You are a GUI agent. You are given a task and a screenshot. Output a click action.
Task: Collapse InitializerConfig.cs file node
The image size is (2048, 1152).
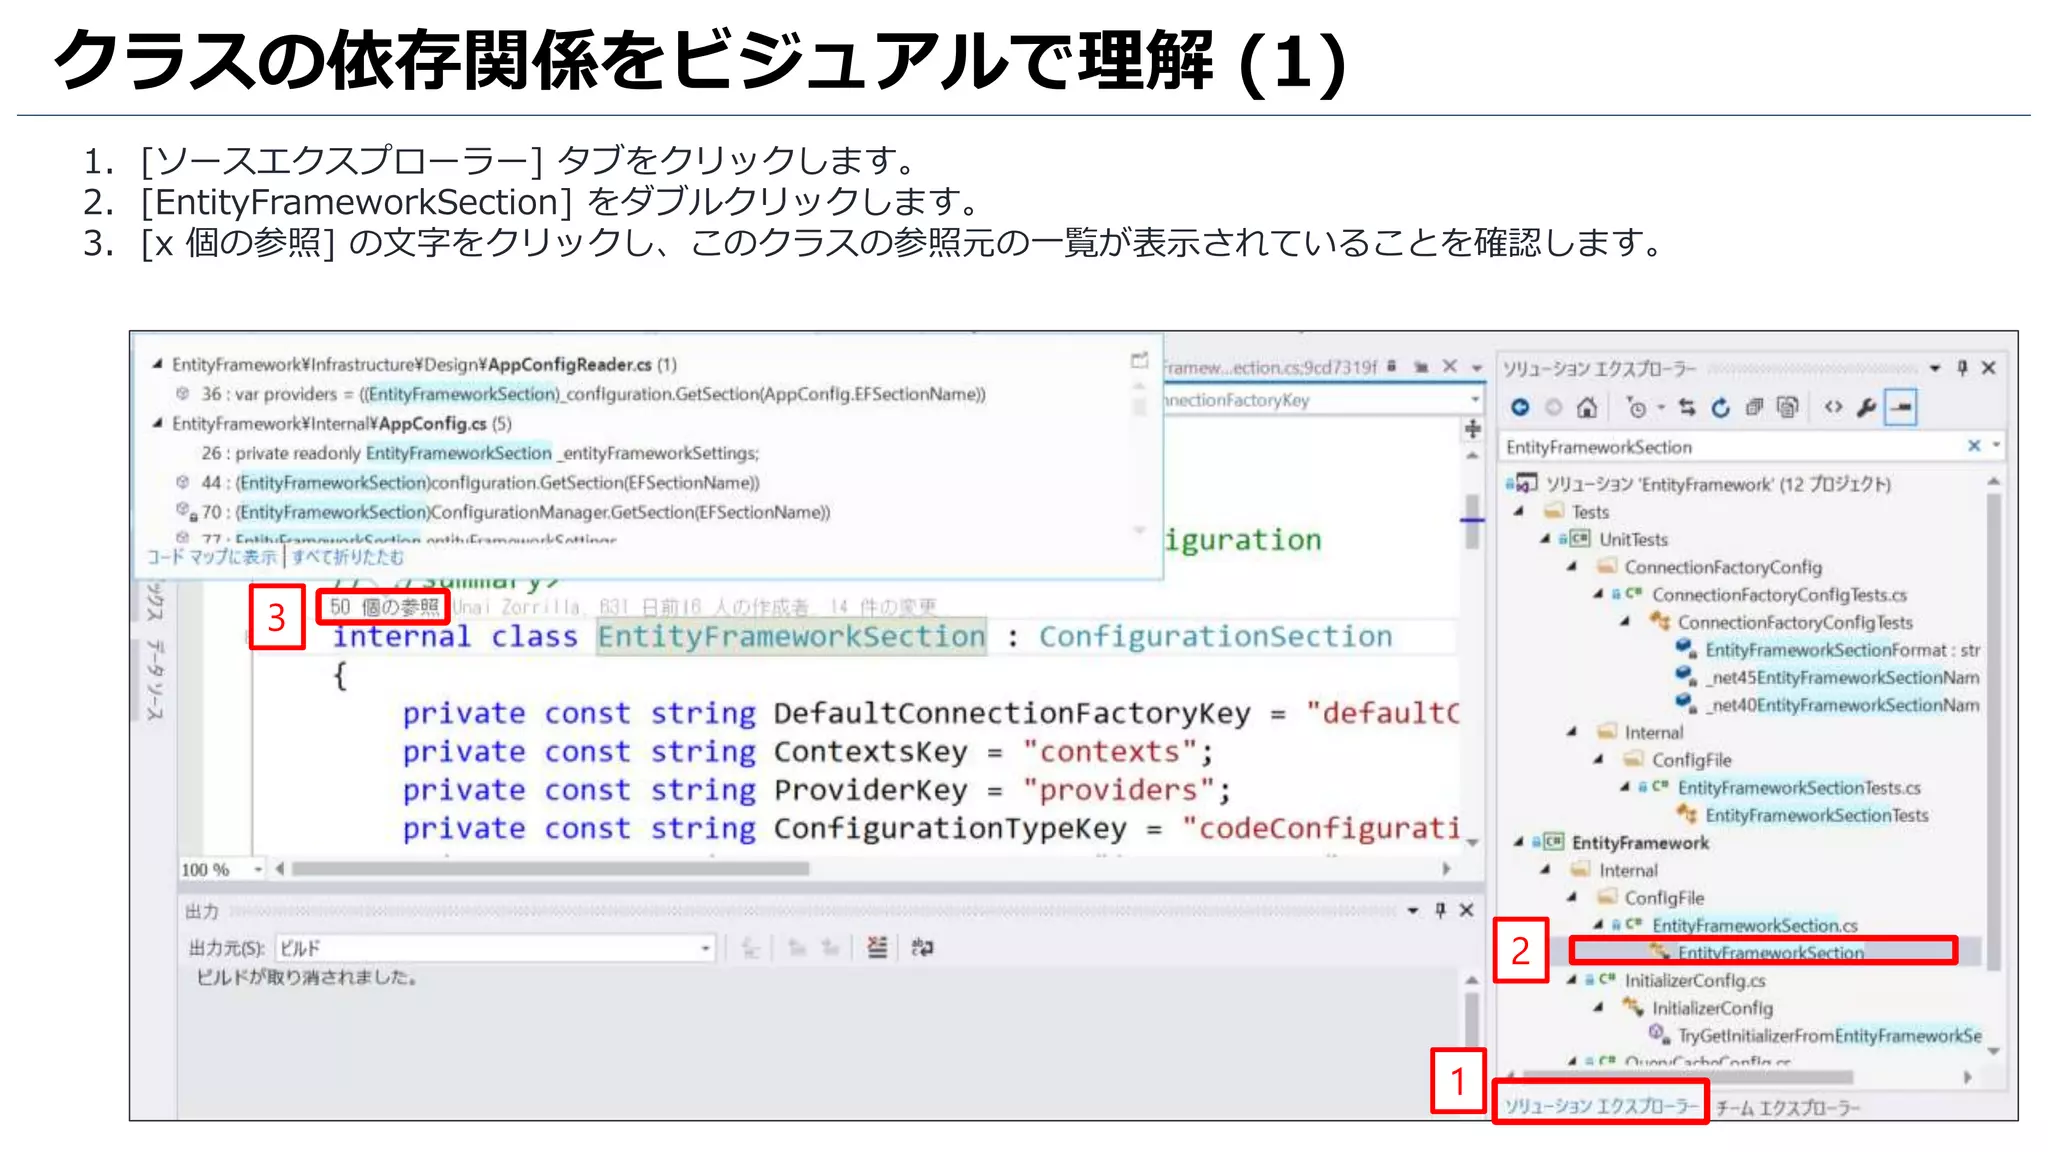[1572, 980]
